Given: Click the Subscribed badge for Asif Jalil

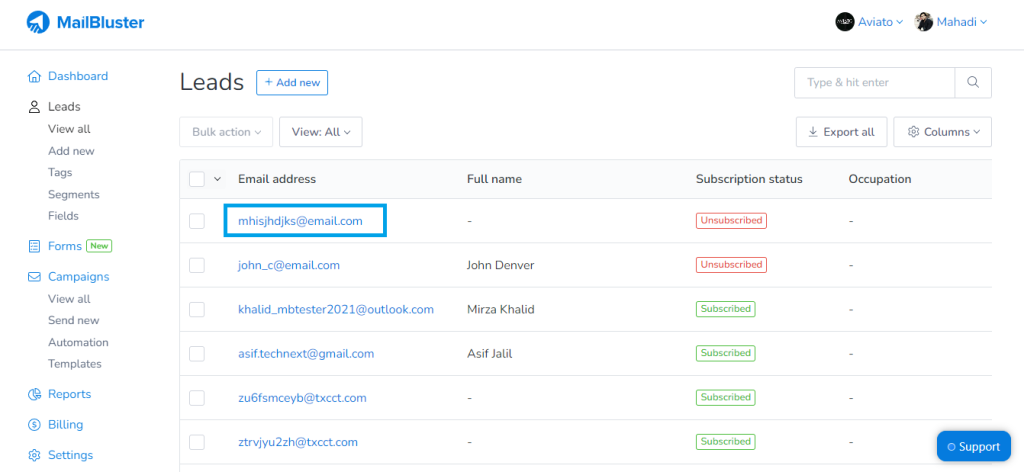Looking at the screenshot, I should pyautogui.click(x=726, y=353).
